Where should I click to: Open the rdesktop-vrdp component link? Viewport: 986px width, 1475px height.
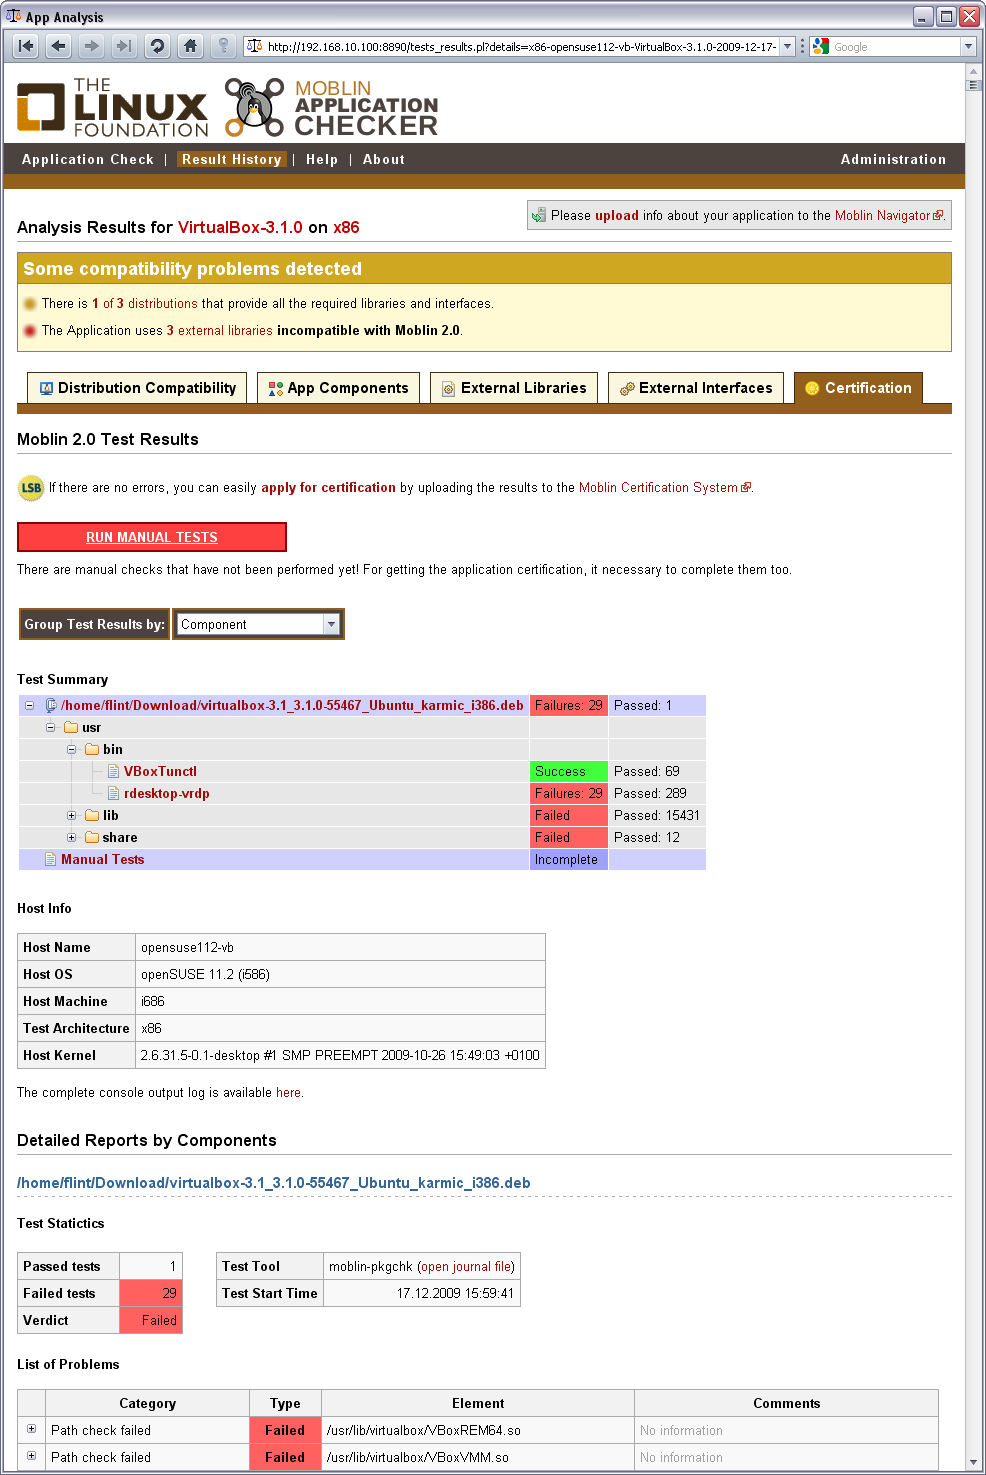point(167,794)
